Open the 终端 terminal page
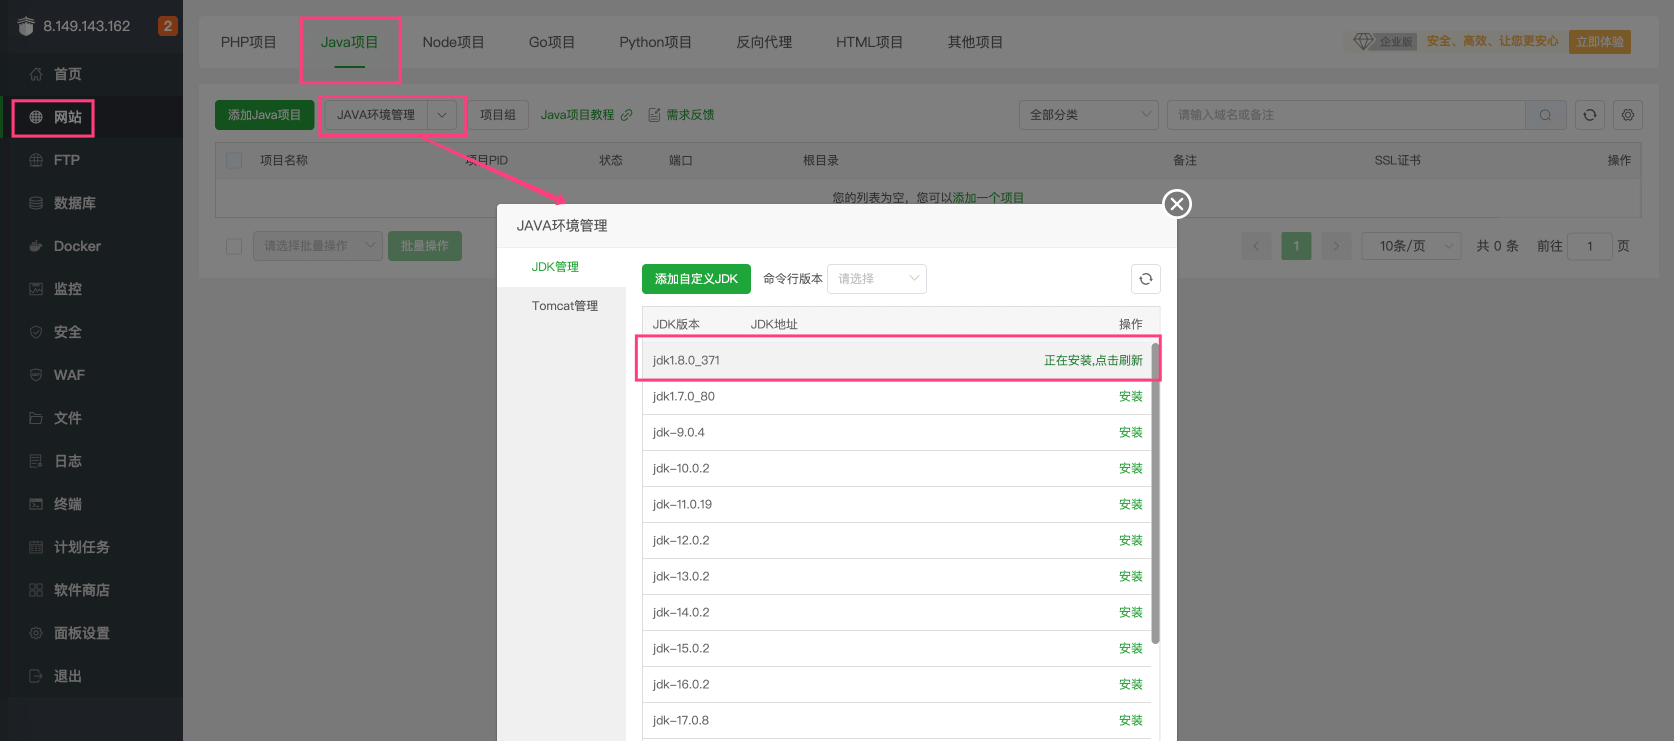 click(67, 504)
